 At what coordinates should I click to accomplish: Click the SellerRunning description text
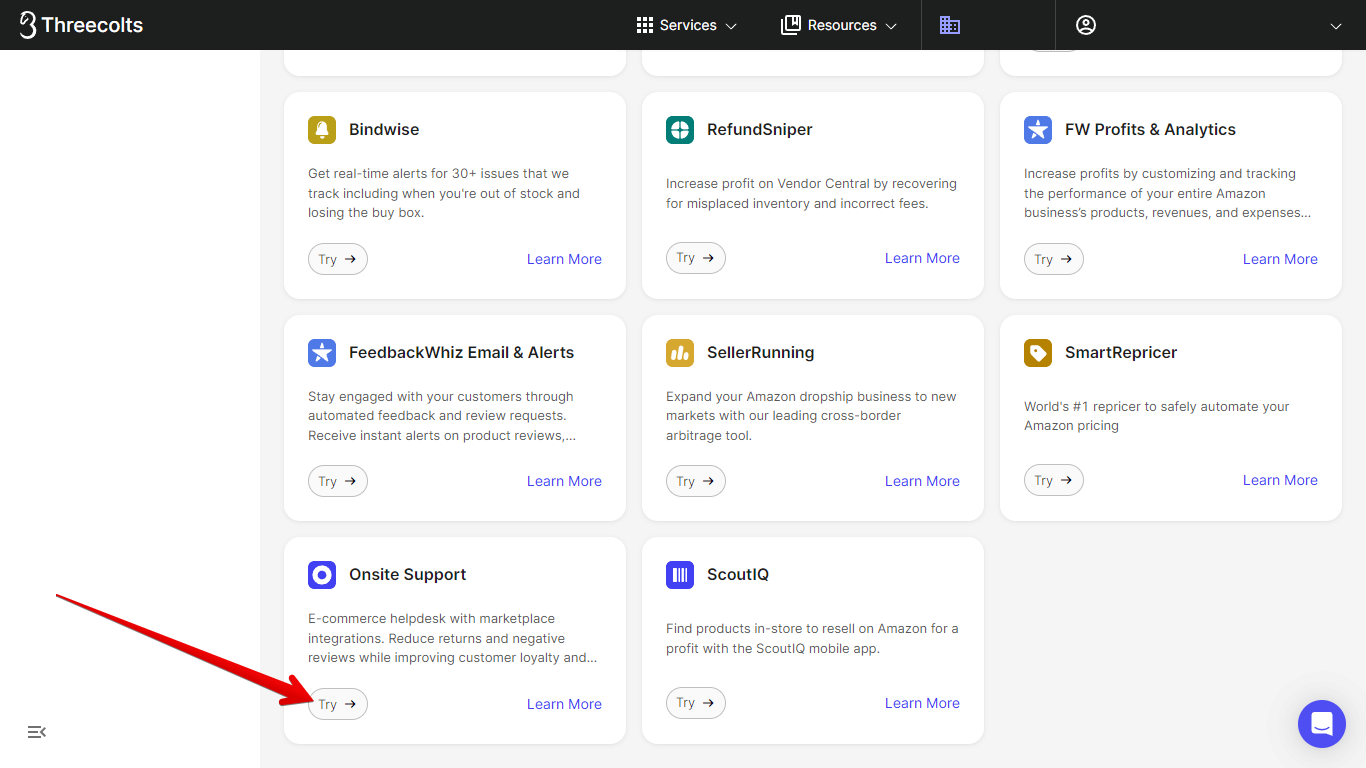[x=811, y=416]
